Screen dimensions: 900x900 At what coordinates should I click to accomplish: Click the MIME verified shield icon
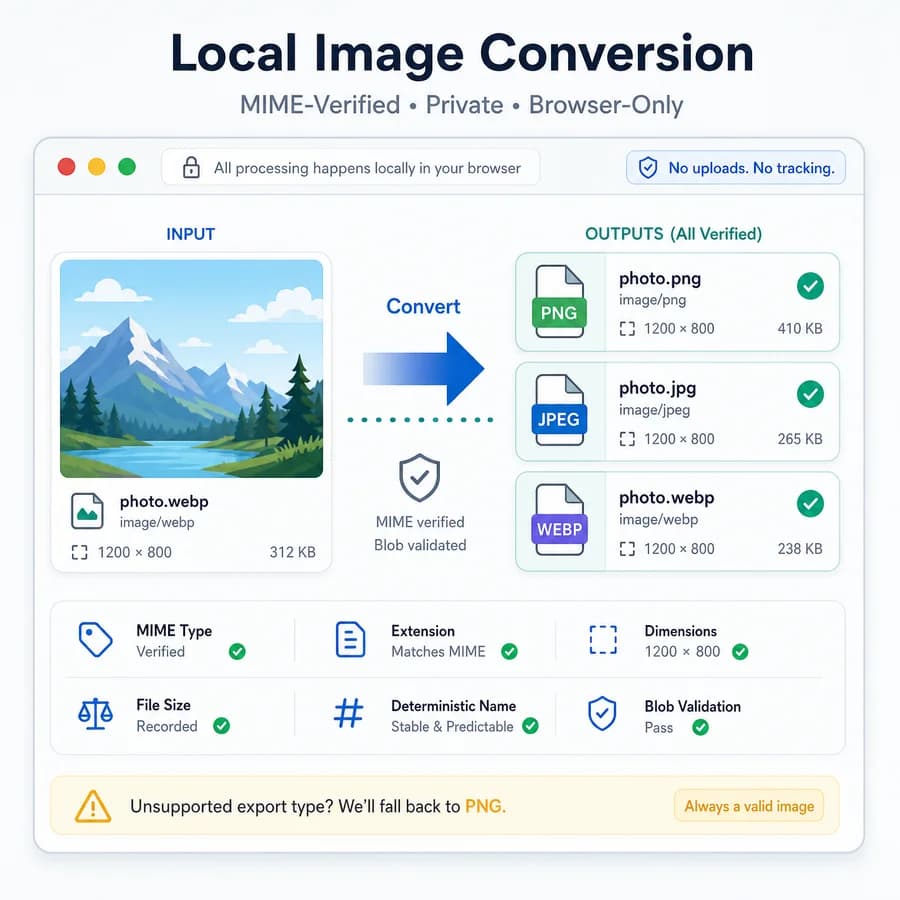click(420, 478)
